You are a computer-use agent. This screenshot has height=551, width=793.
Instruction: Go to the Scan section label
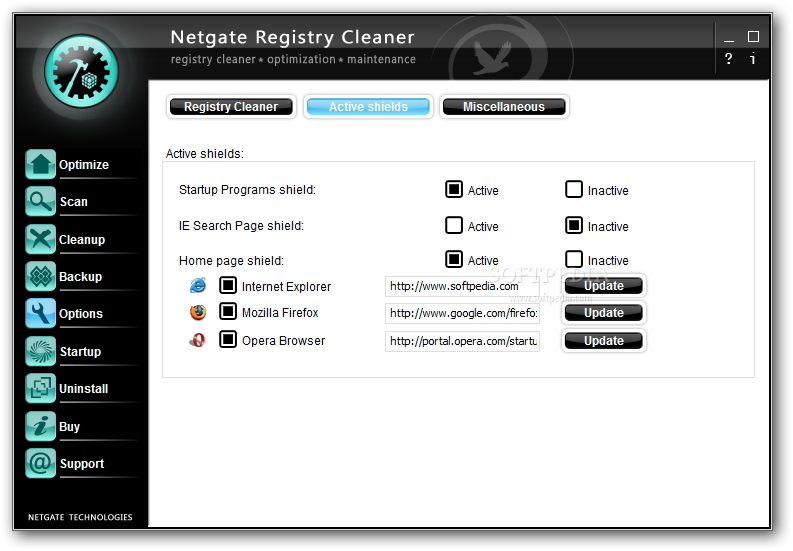tap(74, 202)
